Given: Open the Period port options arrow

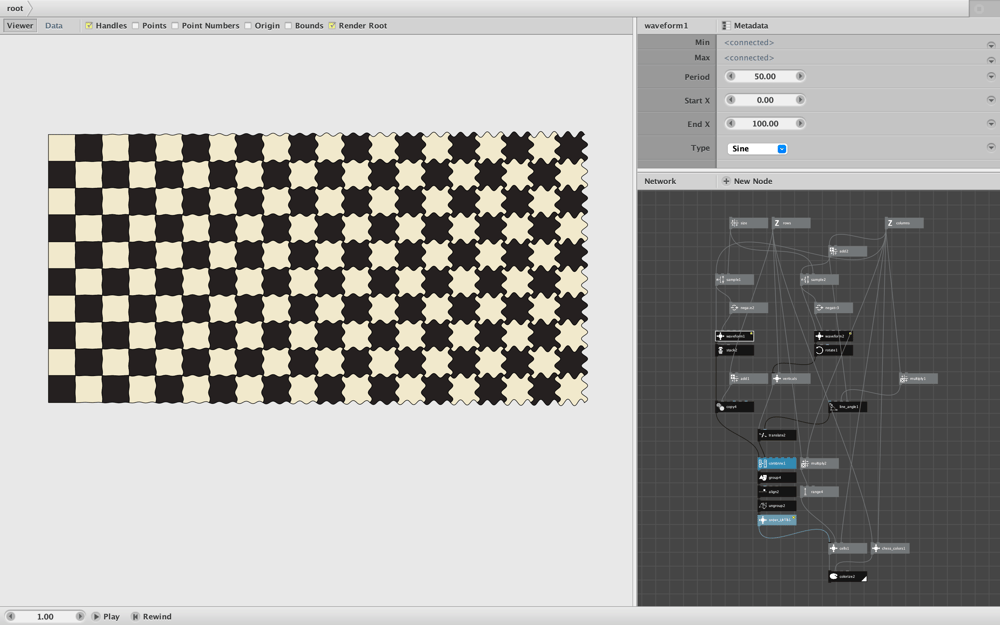Looking at the screenshot, I should click(990, 76).
